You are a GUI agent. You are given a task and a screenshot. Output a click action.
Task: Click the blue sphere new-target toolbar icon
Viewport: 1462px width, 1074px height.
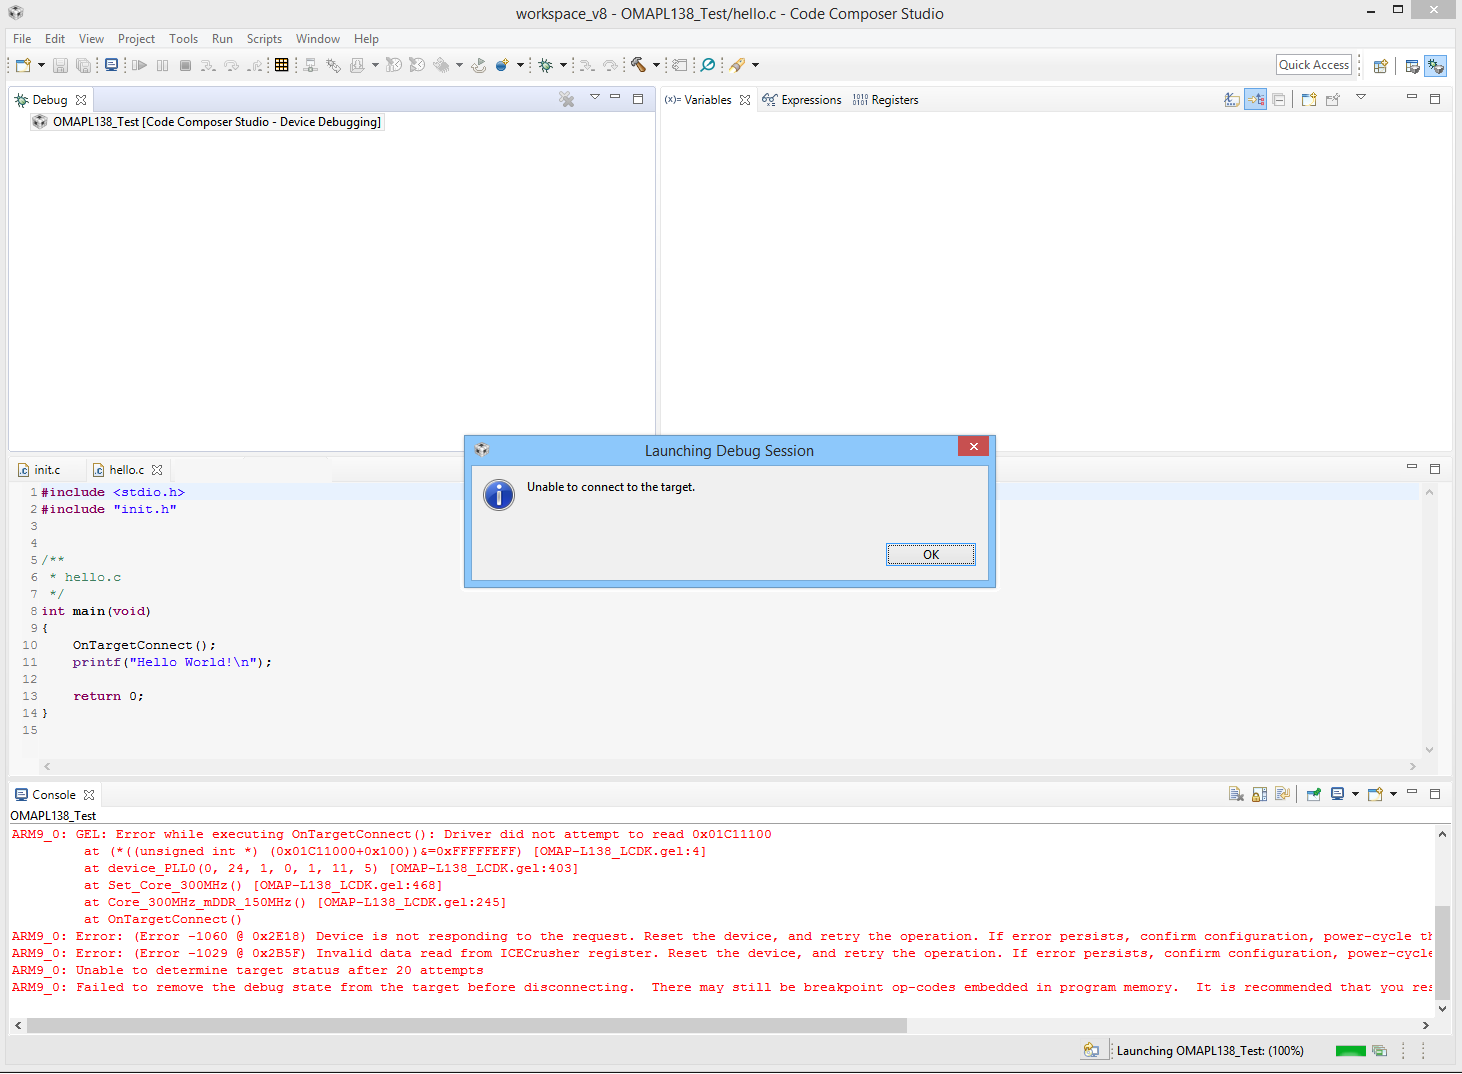(x=502, y=65)
